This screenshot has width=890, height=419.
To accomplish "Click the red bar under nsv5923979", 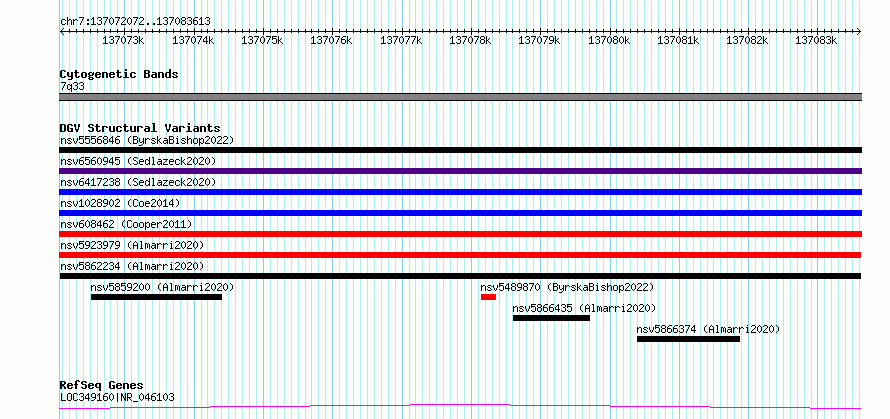I will click(x=460, y=255).
